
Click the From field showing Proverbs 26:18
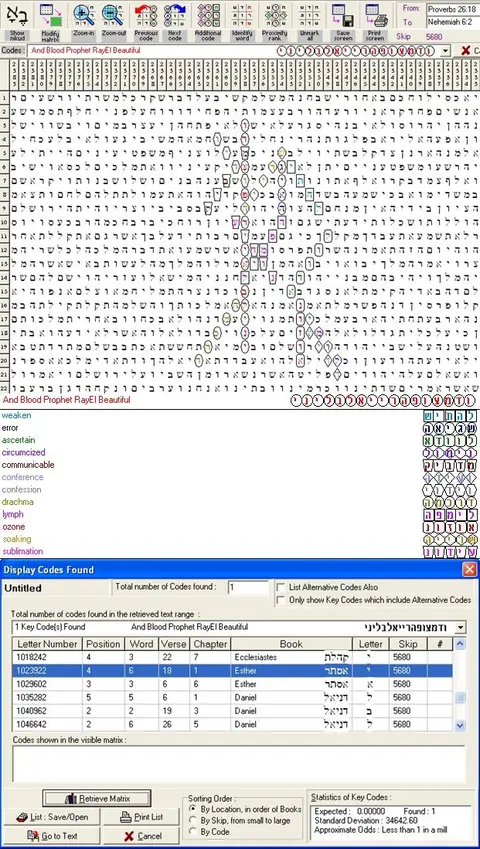point(452,9)
